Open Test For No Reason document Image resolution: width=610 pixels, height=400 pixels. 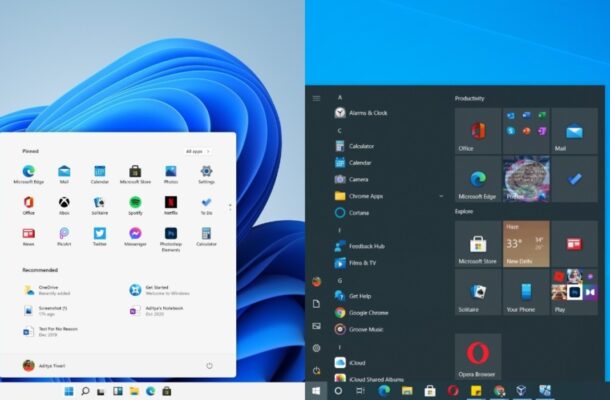point(50,331)
